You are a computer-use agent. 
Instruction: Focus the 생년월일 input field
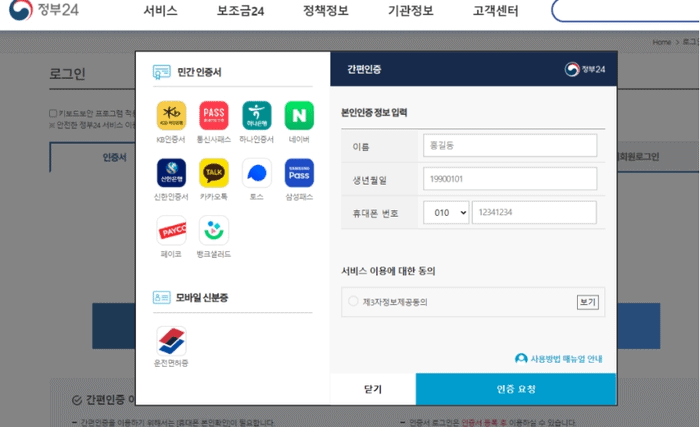[x=510, y=179]
